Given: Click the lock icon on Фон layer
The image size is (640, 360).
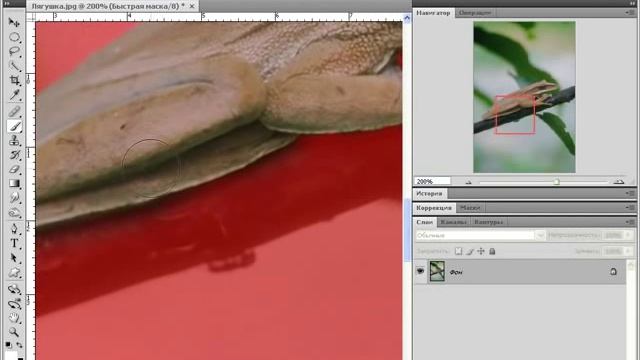Looking at the screenshot, I should (613, 271).
